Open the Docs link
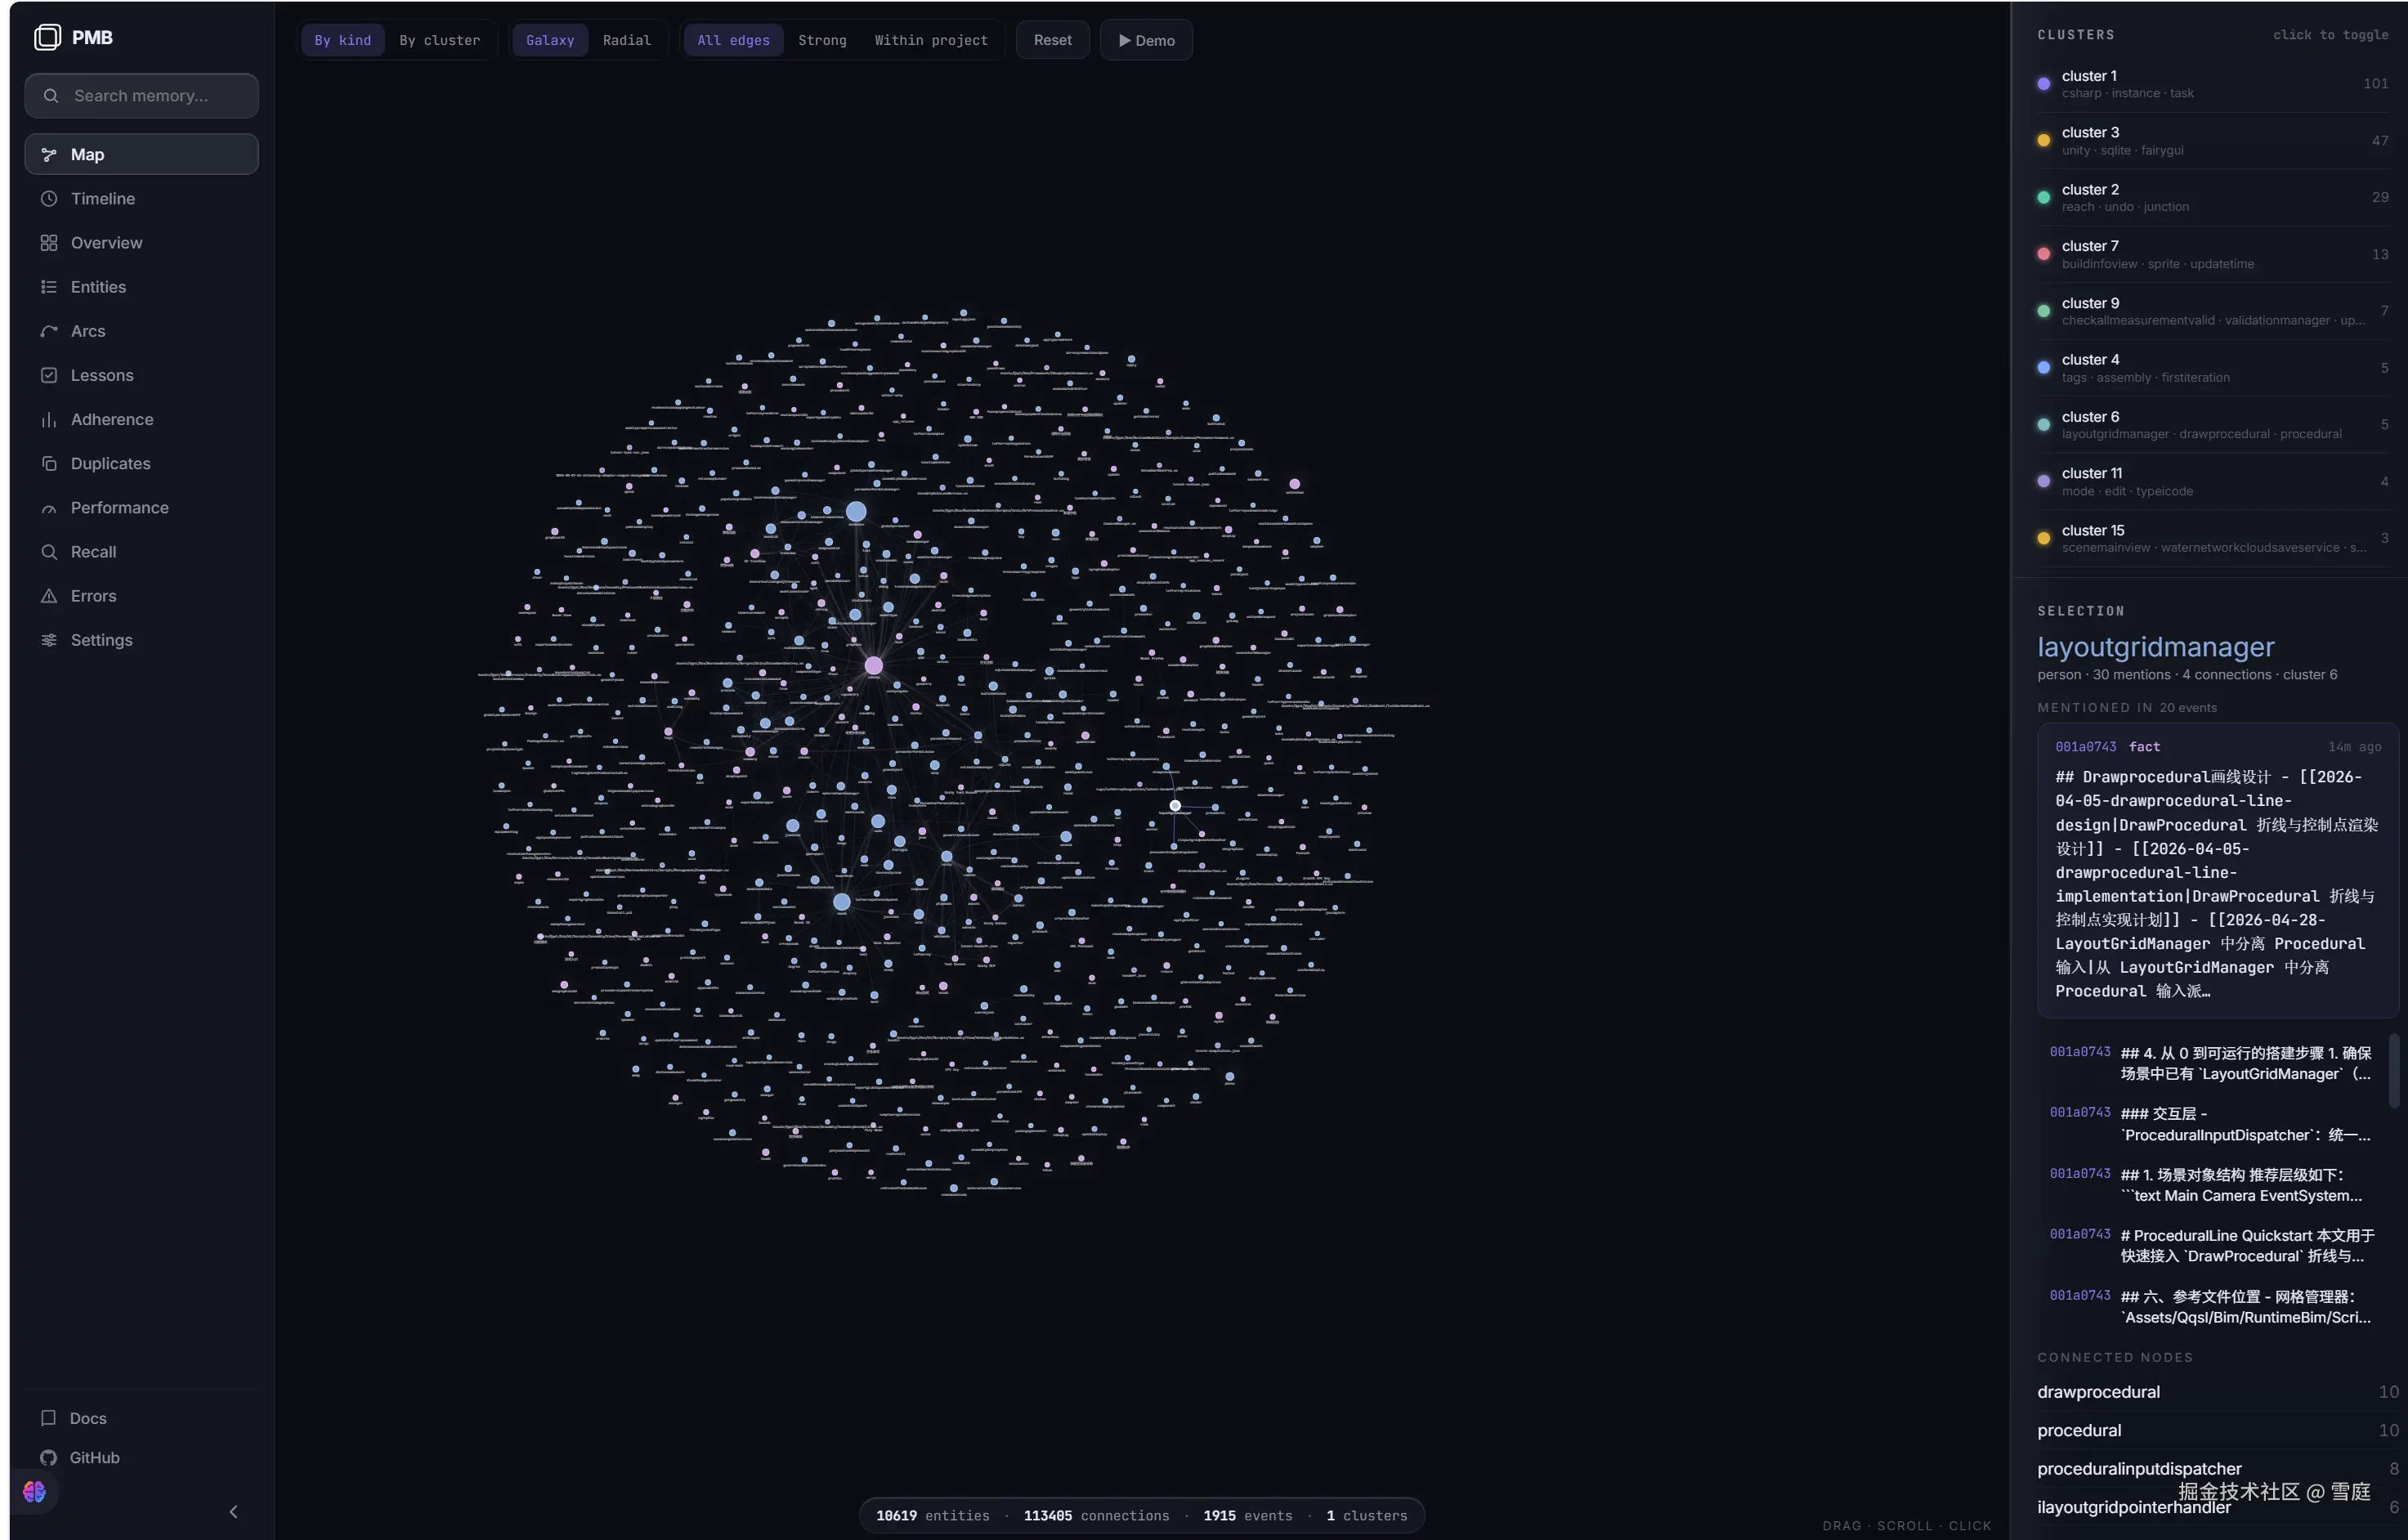This screenshot has width=2408, height=1540. [141, 1418]
